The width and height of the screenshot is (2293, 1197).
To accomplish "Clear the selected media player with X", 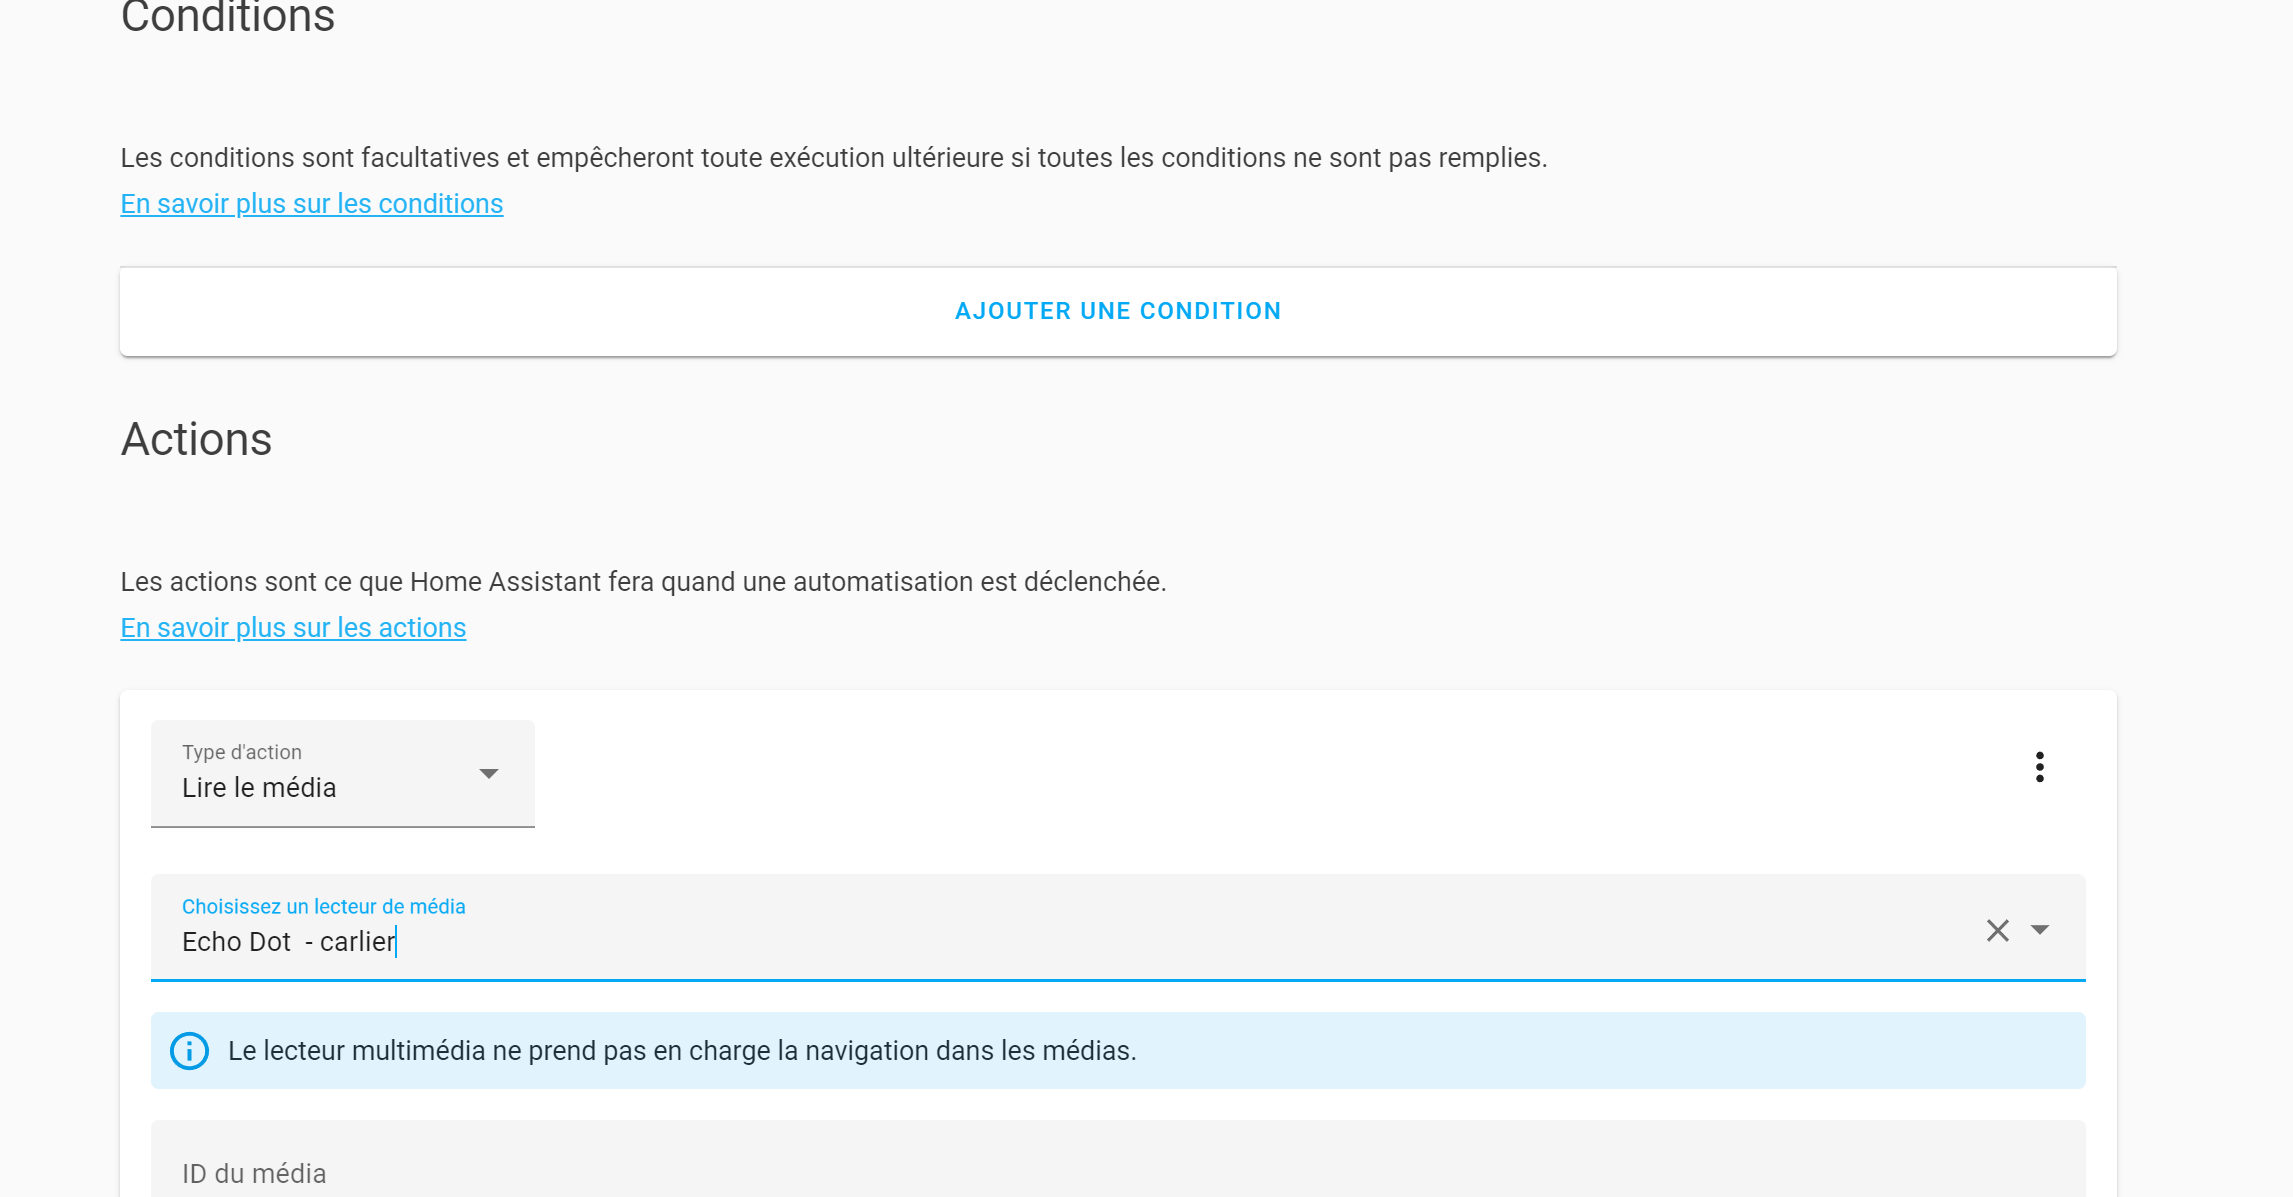I will [x=1997, y=930].
